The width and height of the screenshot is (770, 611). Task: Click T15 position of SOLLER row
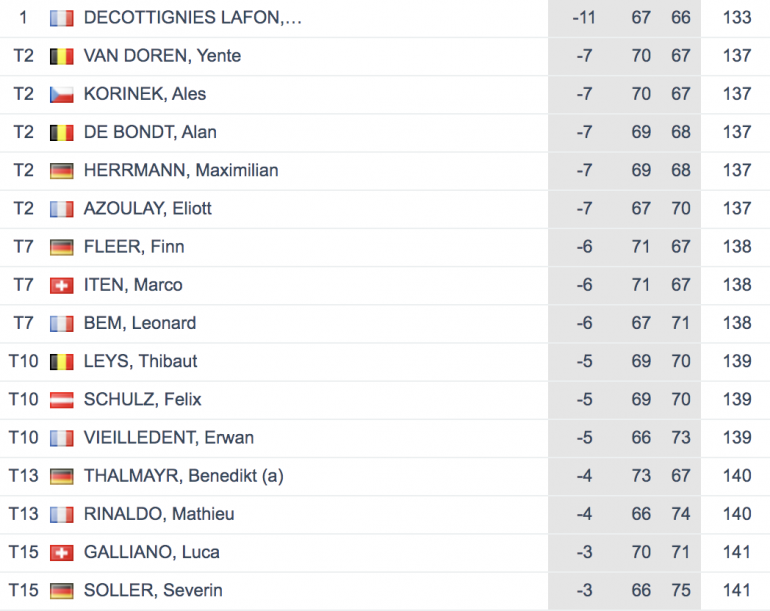[x=24, y=590]
